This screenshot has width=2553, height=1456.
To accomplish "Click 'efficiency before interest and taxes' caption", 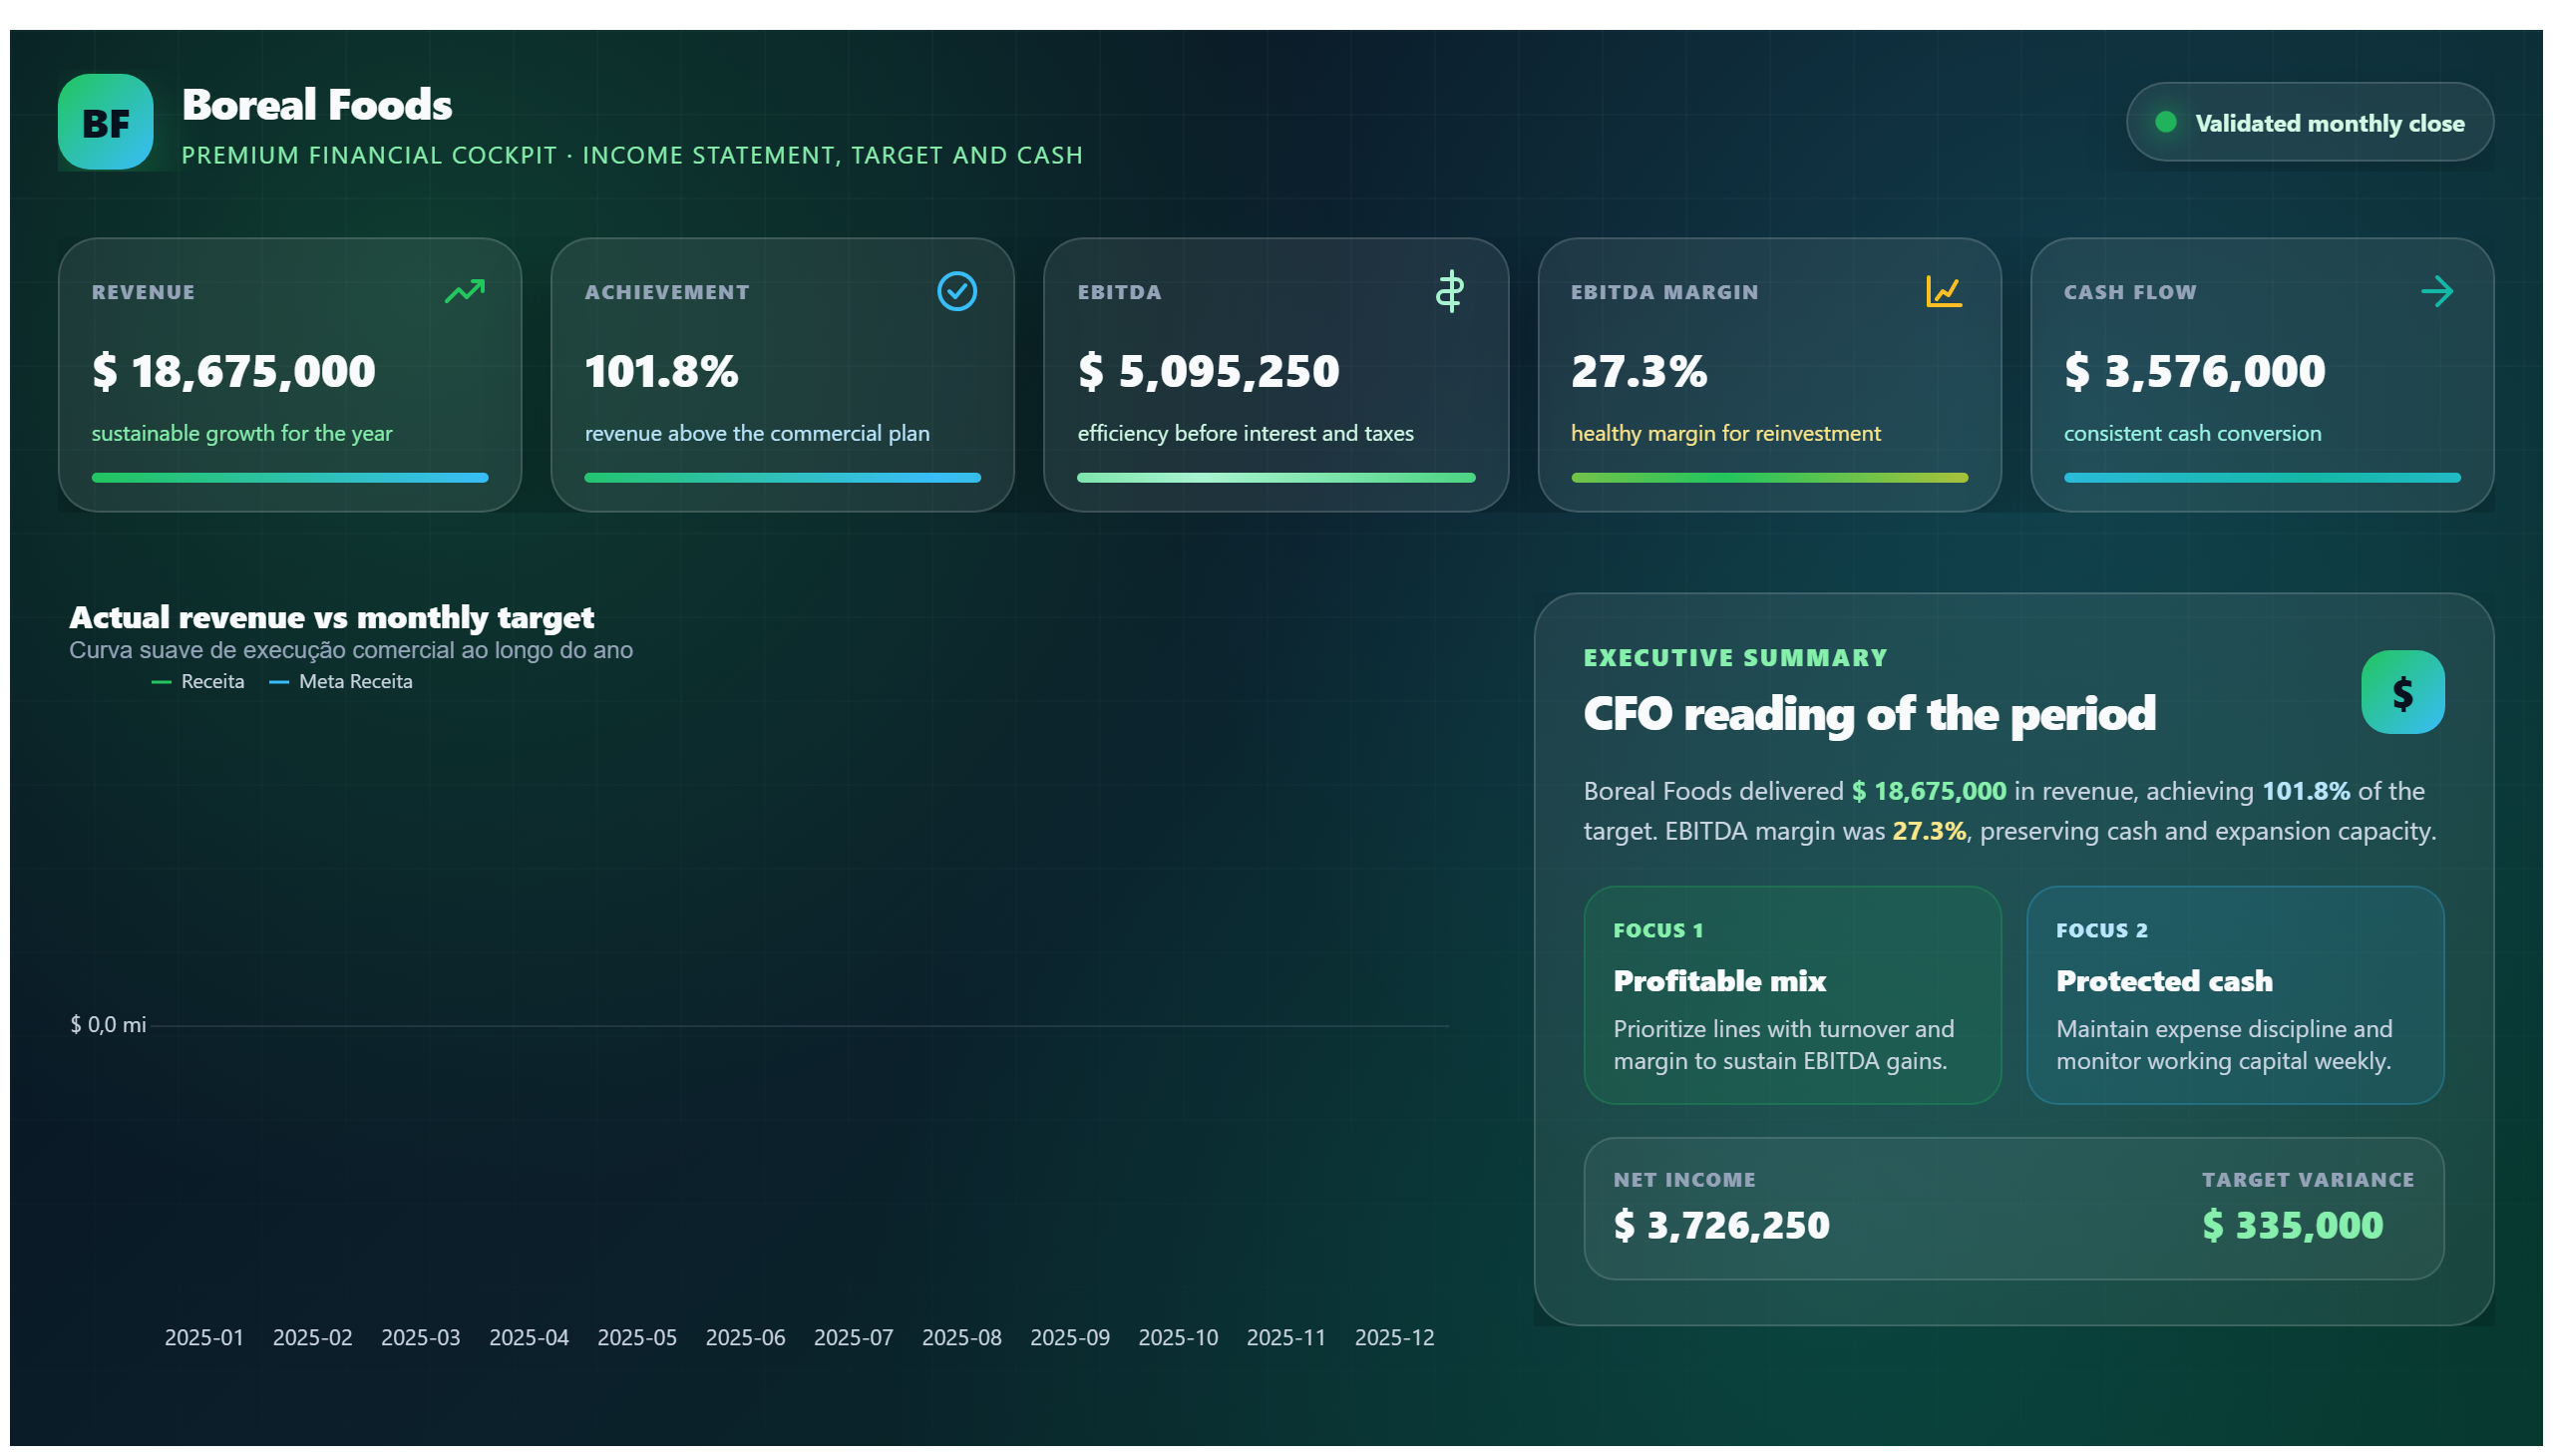I will coord(1245,433).
